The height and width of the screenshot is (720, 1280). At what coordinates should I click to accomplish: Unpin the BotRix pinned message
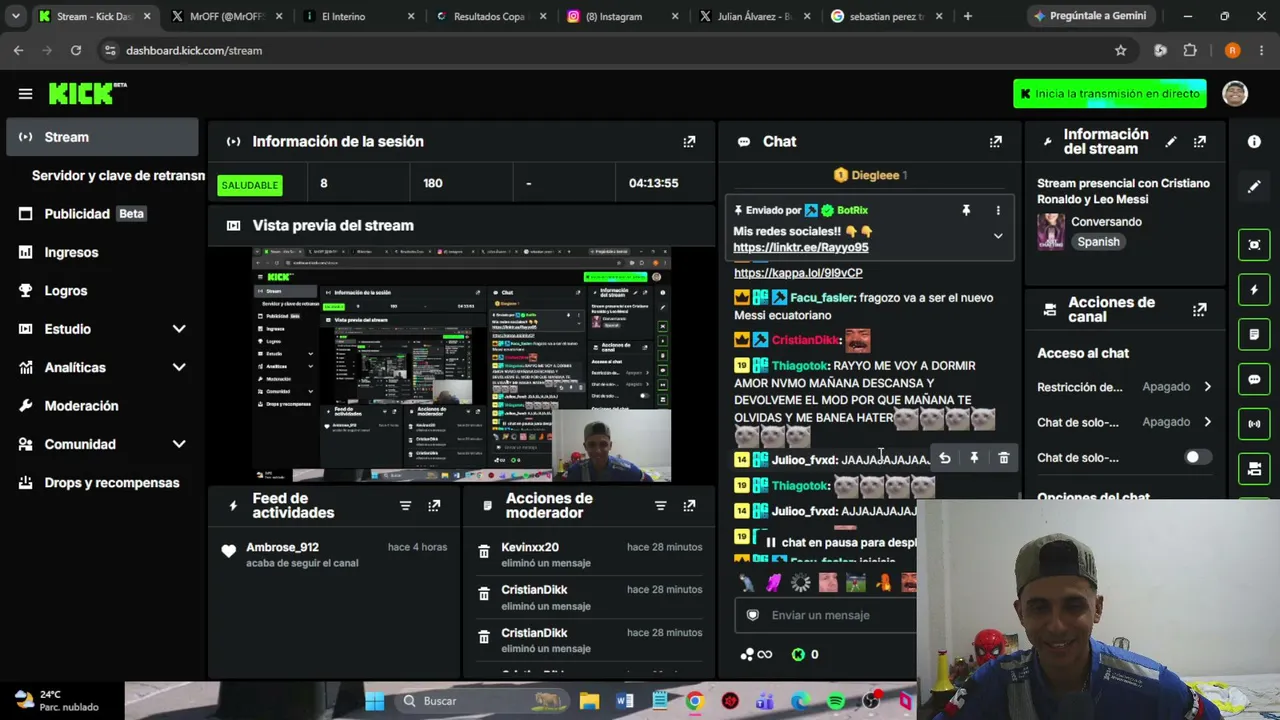pos(966,211)
